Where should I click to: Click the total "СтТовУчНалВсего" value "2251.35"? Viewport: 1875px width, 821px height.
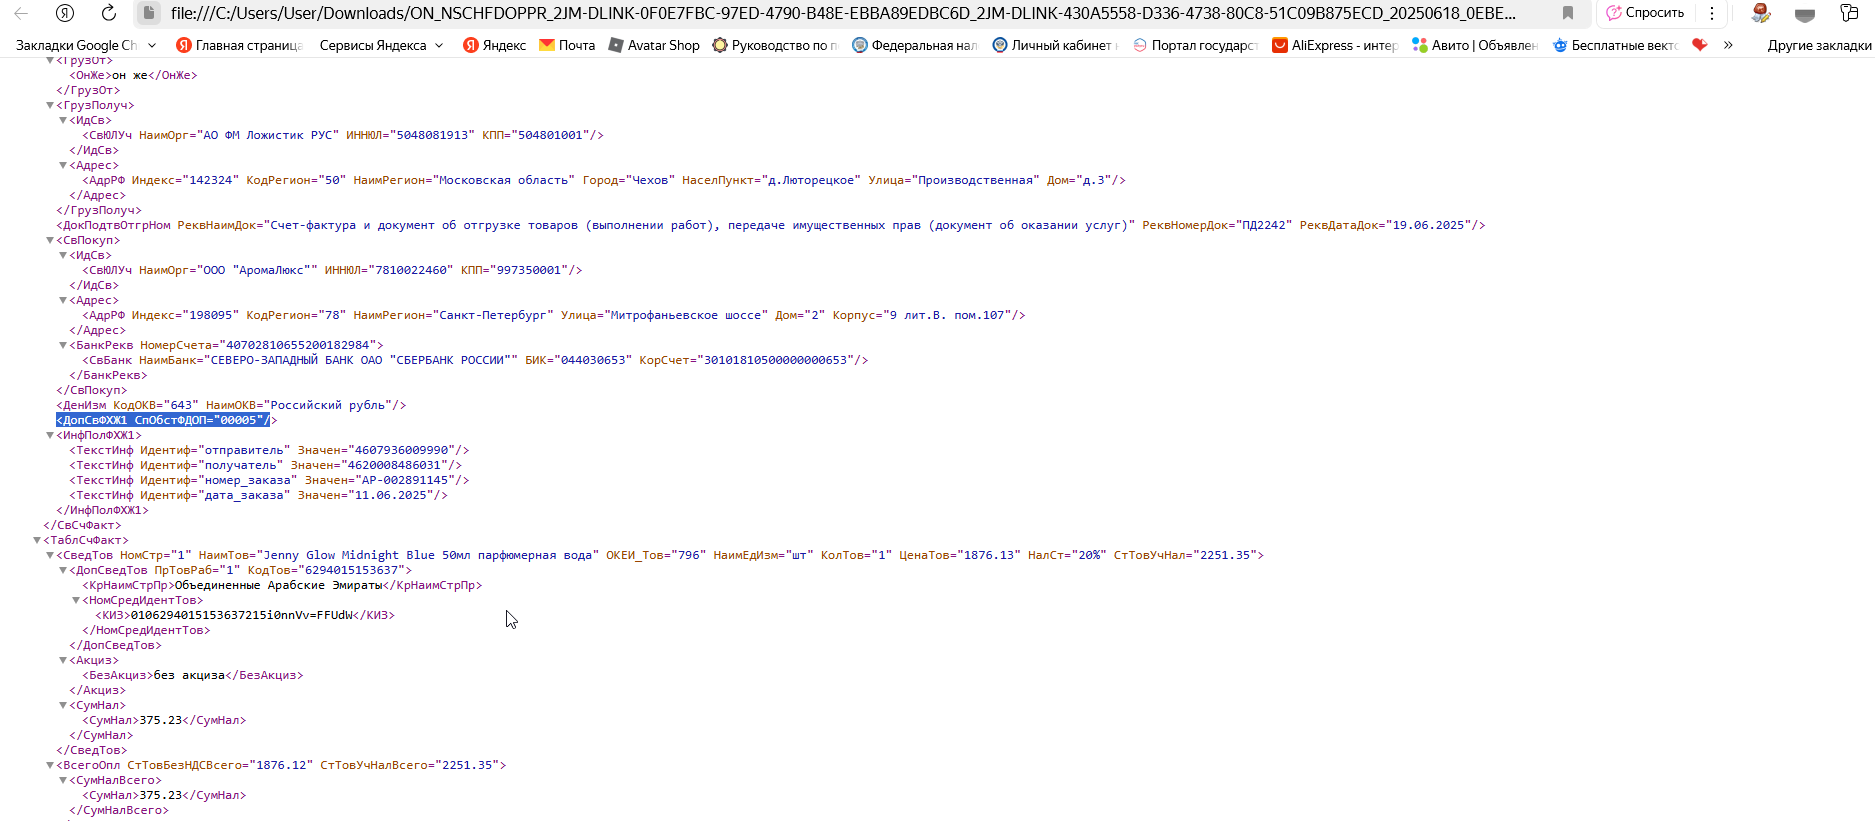[x=467, y=765]
